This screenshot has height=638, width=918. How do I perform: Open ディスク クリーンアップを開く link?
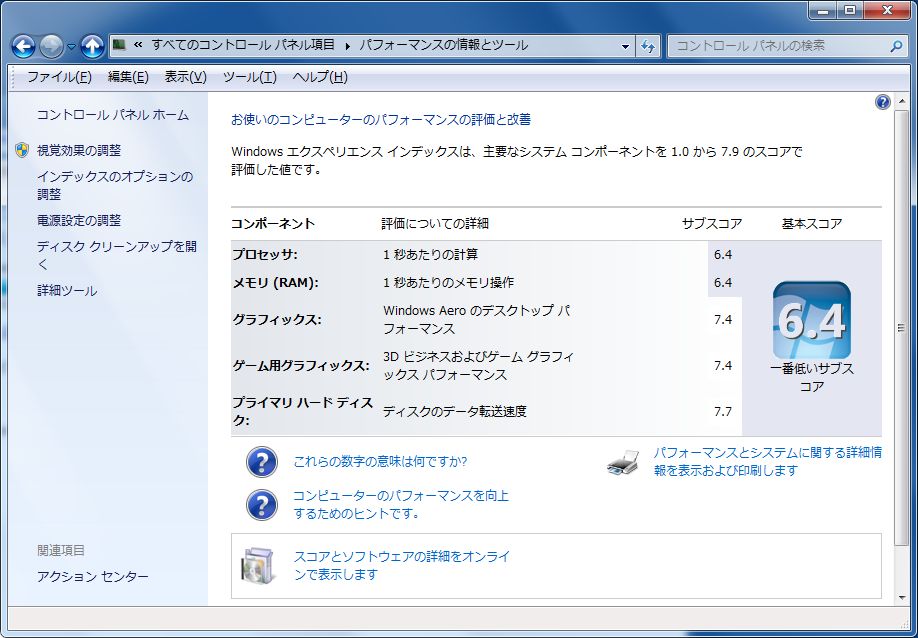pyautogui.click(x=117, y=255)
